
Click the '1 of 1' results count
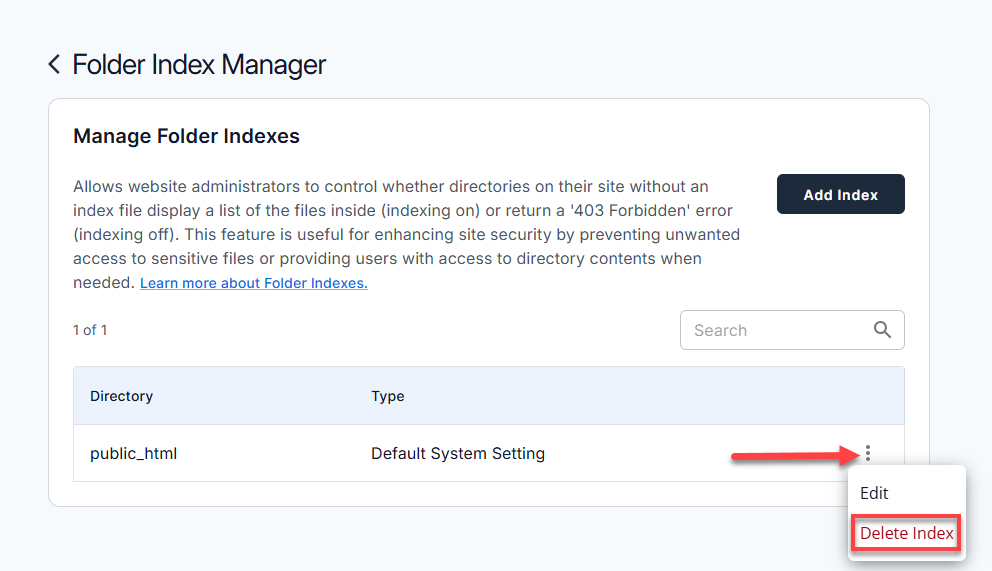90,330
